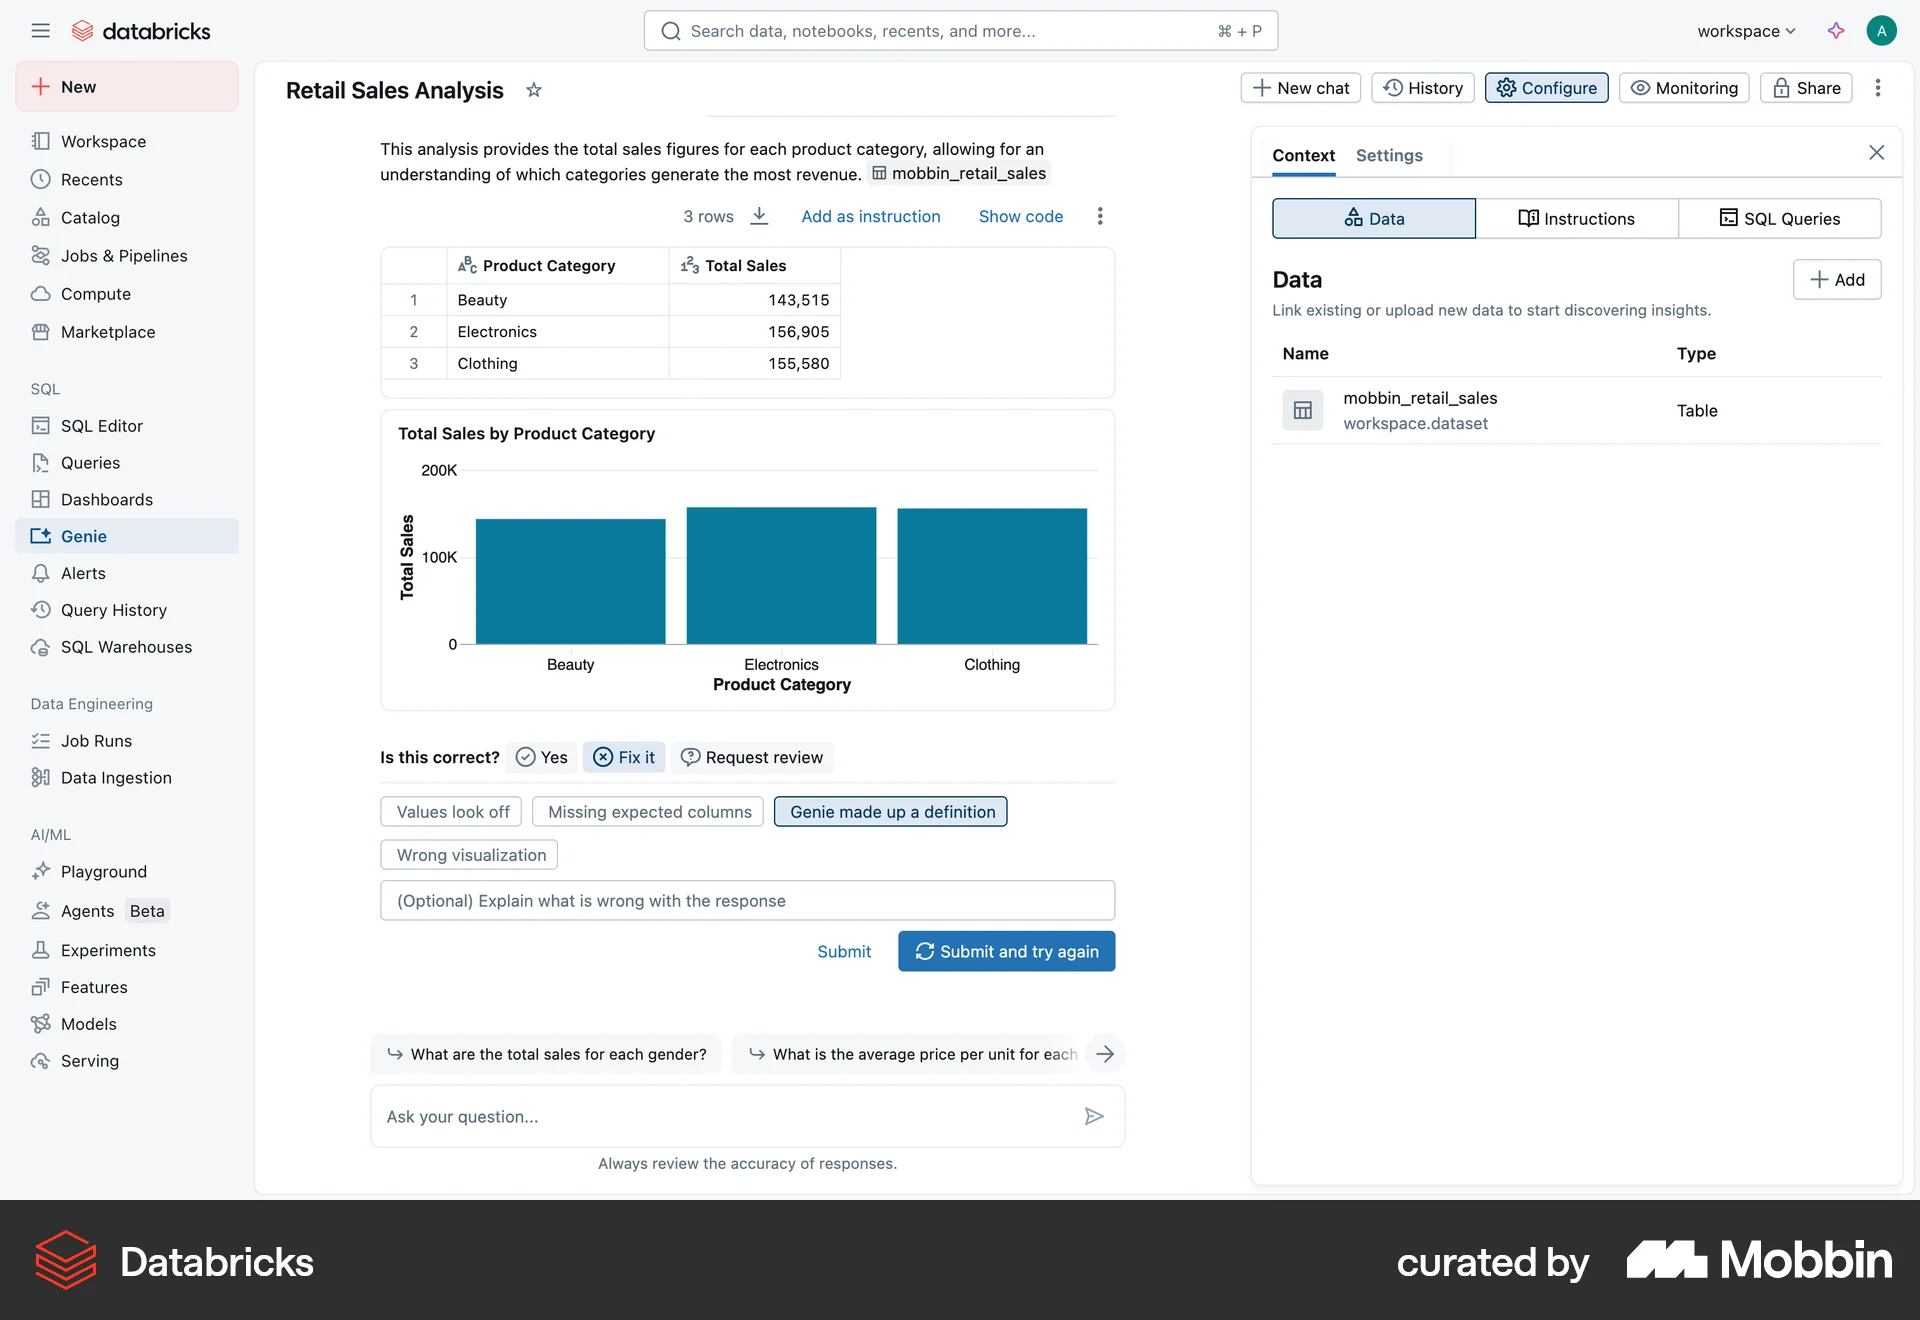Viewport: 1920px width, 1320px height.
Task: Open Data Ingestion
Action: pos(115,777)
